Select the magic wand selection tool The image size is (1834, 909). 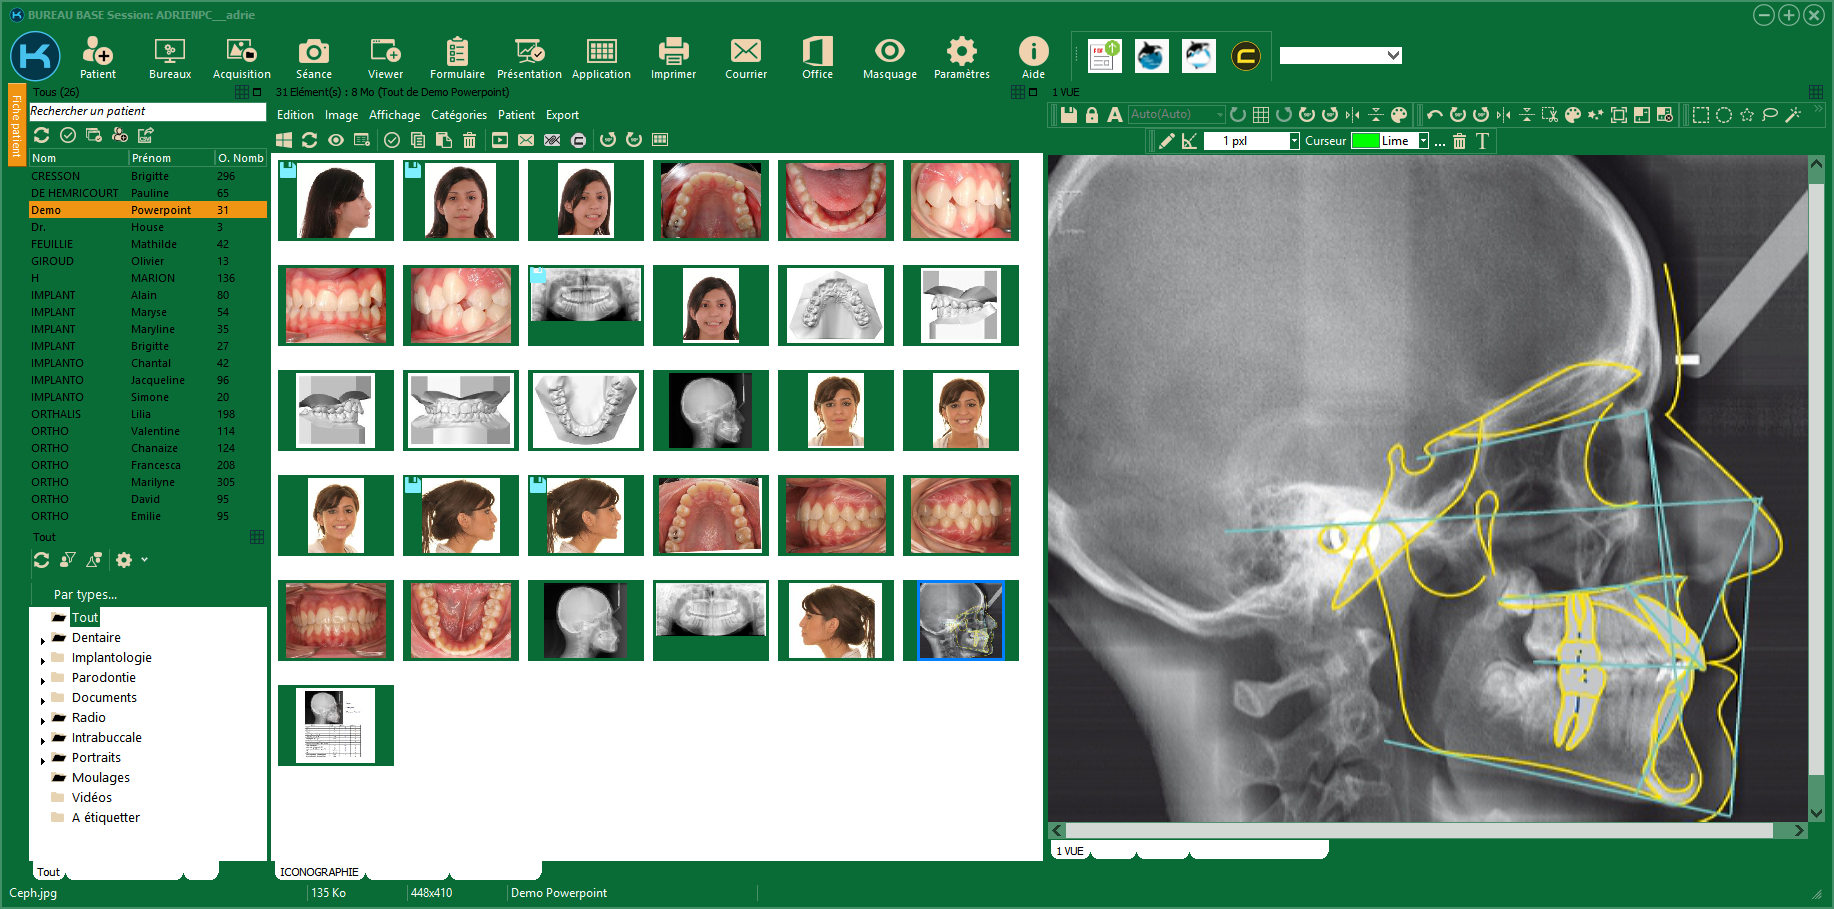[x=1793, y=115]
